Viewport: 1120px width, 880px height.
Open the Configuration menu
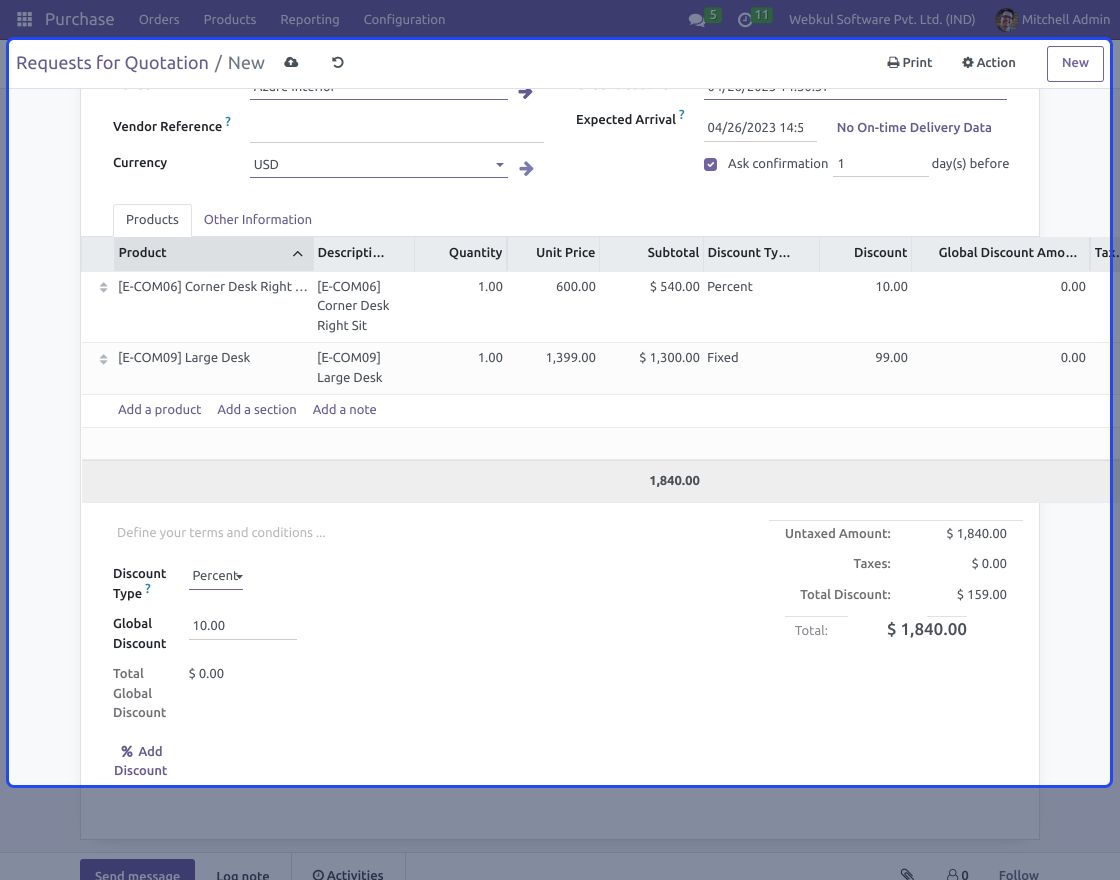[x=404, y=19]
